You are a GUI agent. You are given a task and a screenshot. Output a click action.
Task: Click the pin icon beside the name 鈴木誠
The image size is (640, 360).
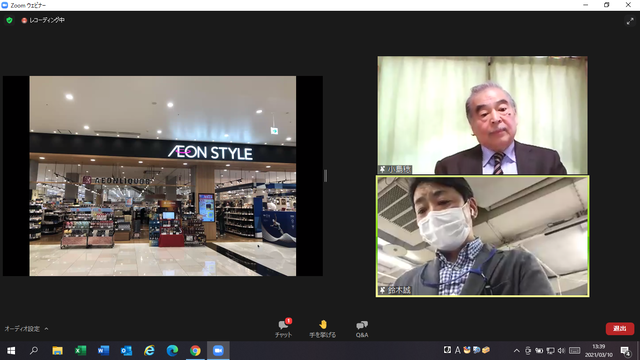(382, 290)
